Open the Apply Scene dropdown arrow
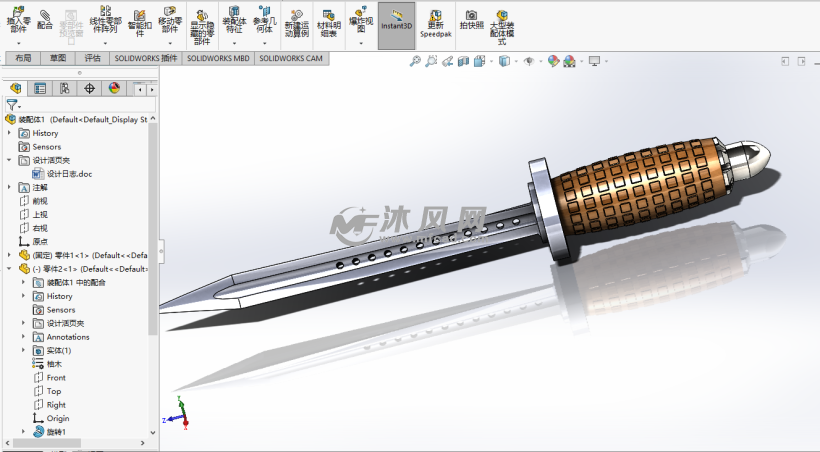Image resolution: width=820 pixels, height=452 pixels. coord(582,61)
